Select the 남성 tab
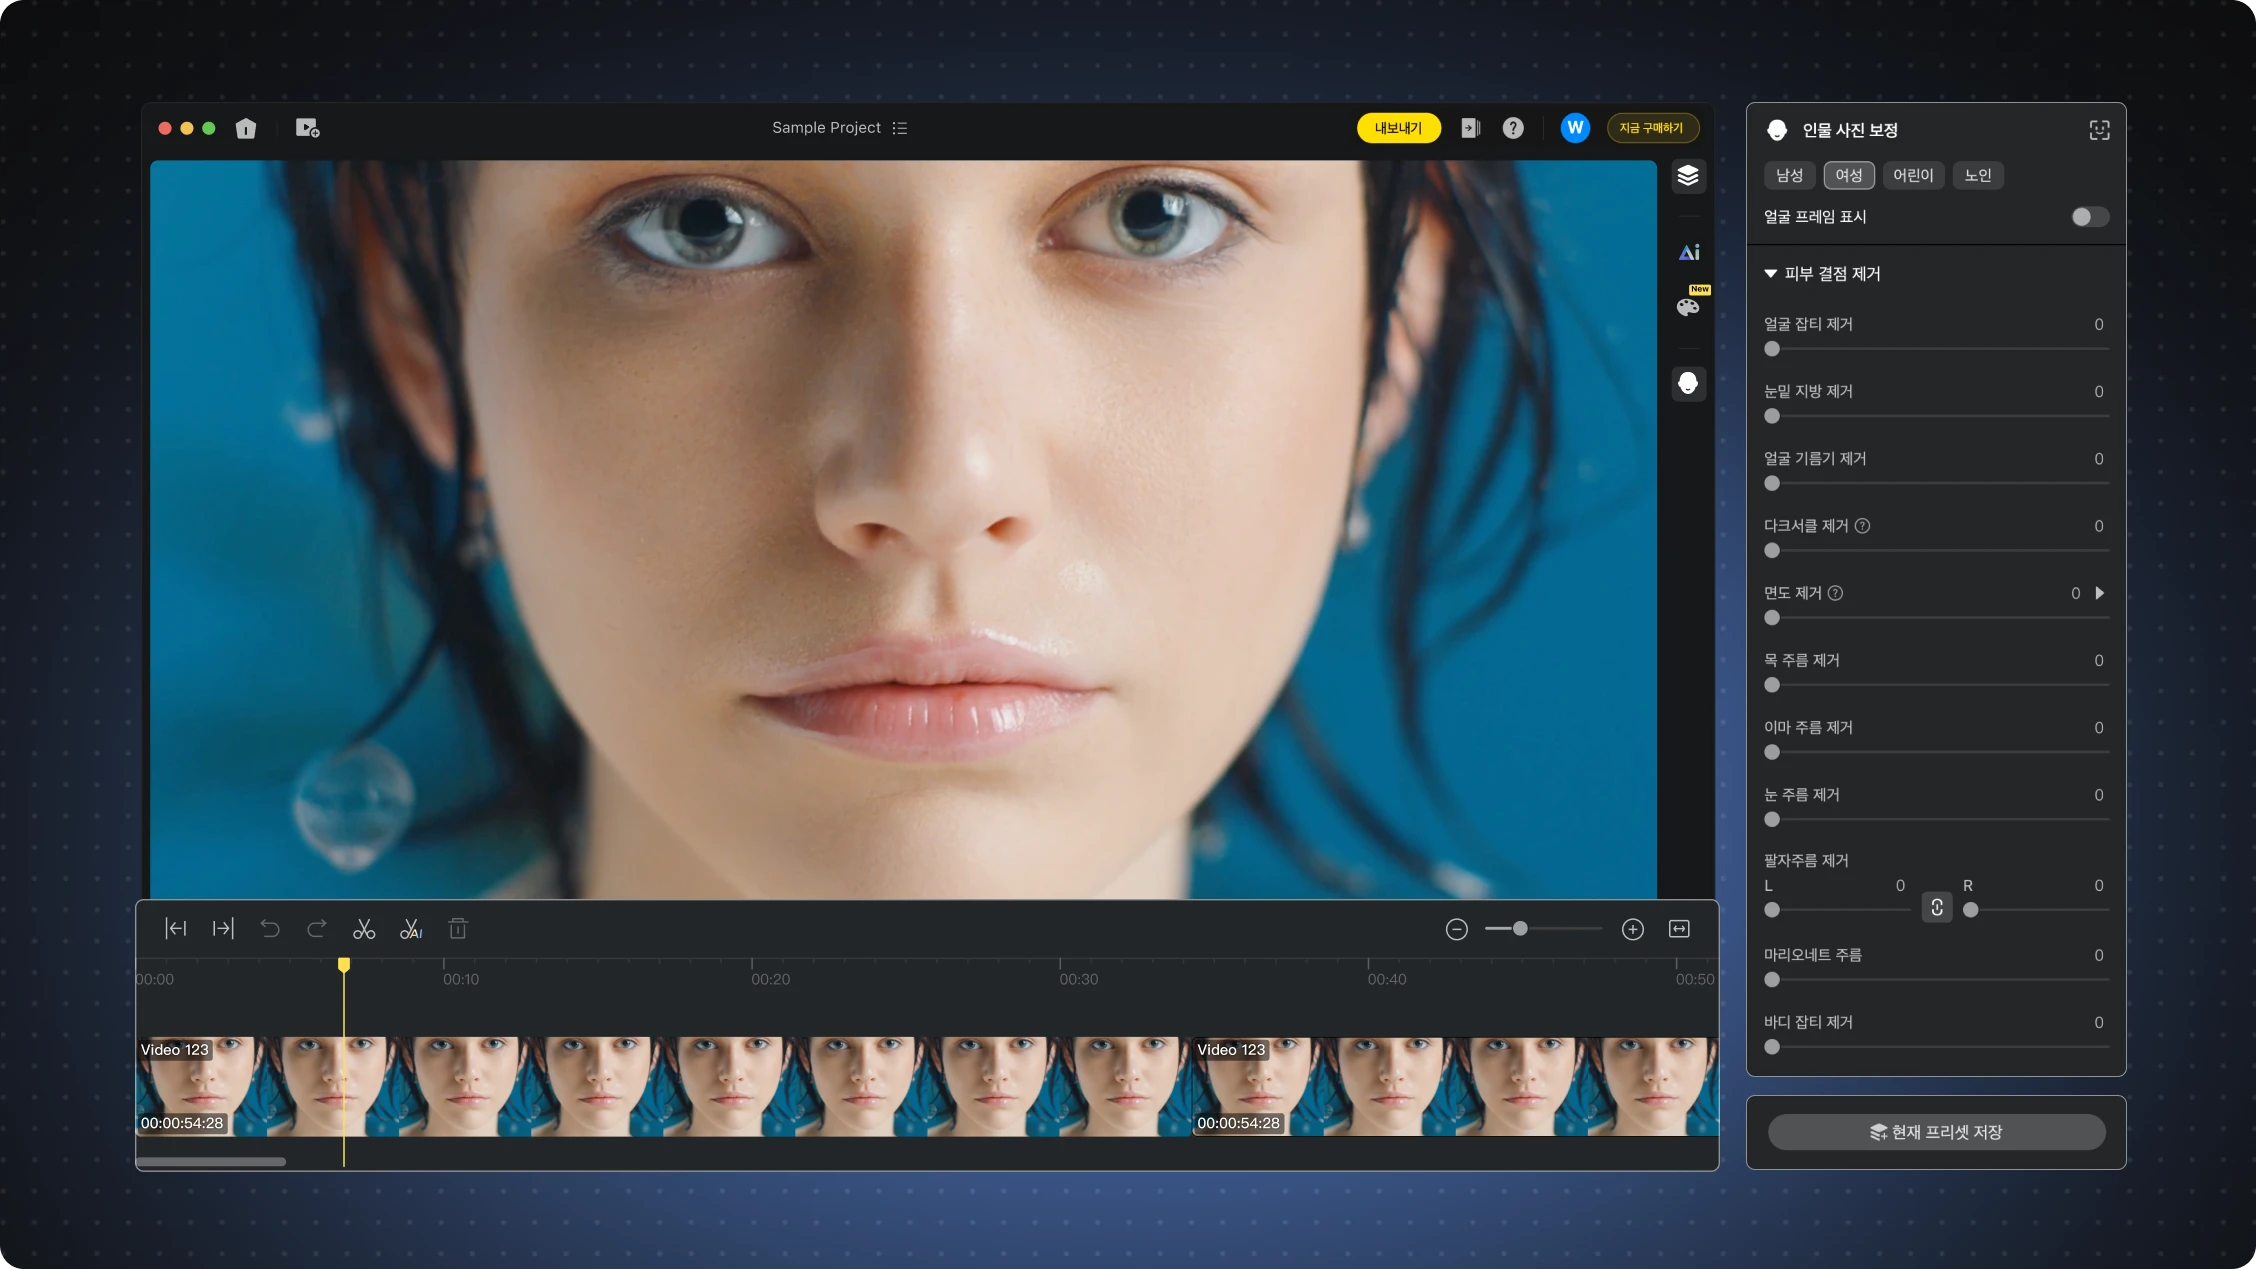This screenshot has height=1269, width=2256. (1789, 175)
